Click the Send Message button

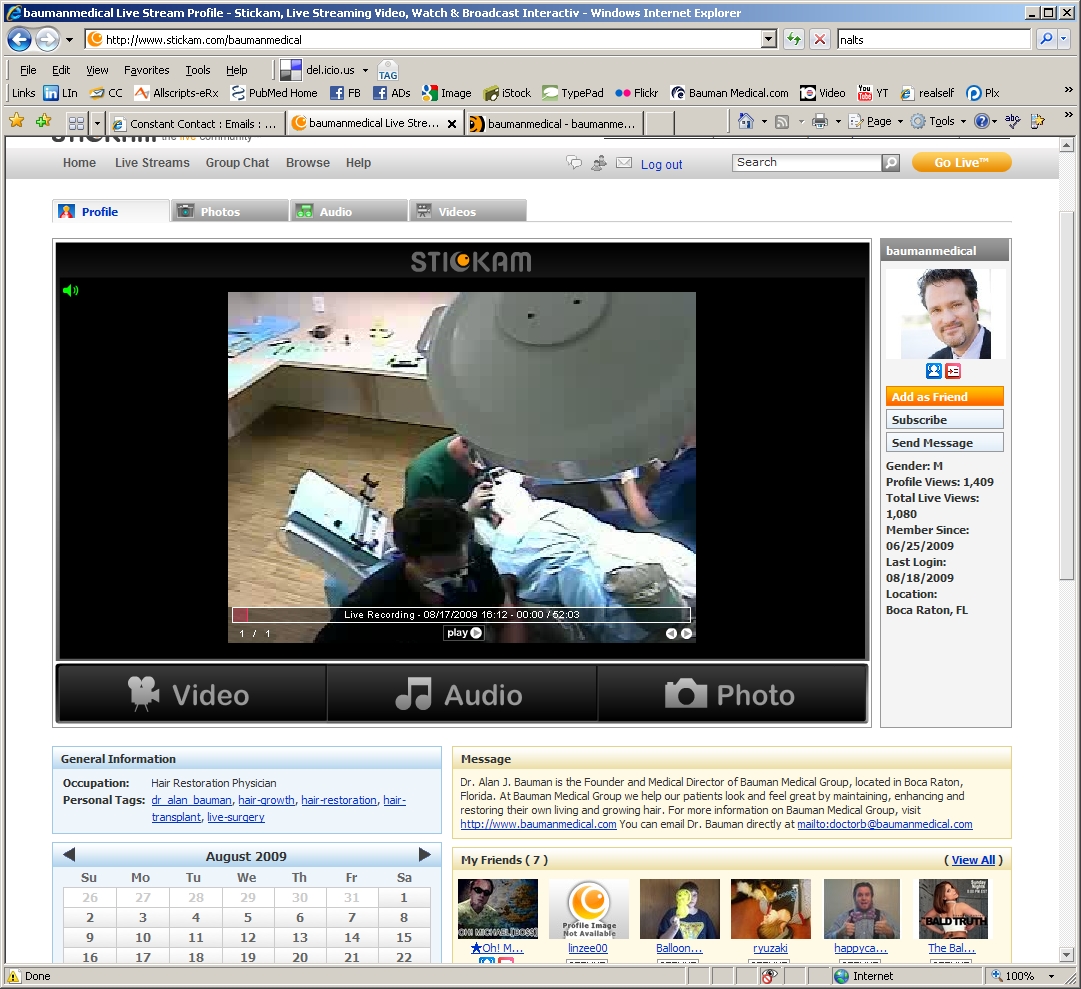pos(944,442)
